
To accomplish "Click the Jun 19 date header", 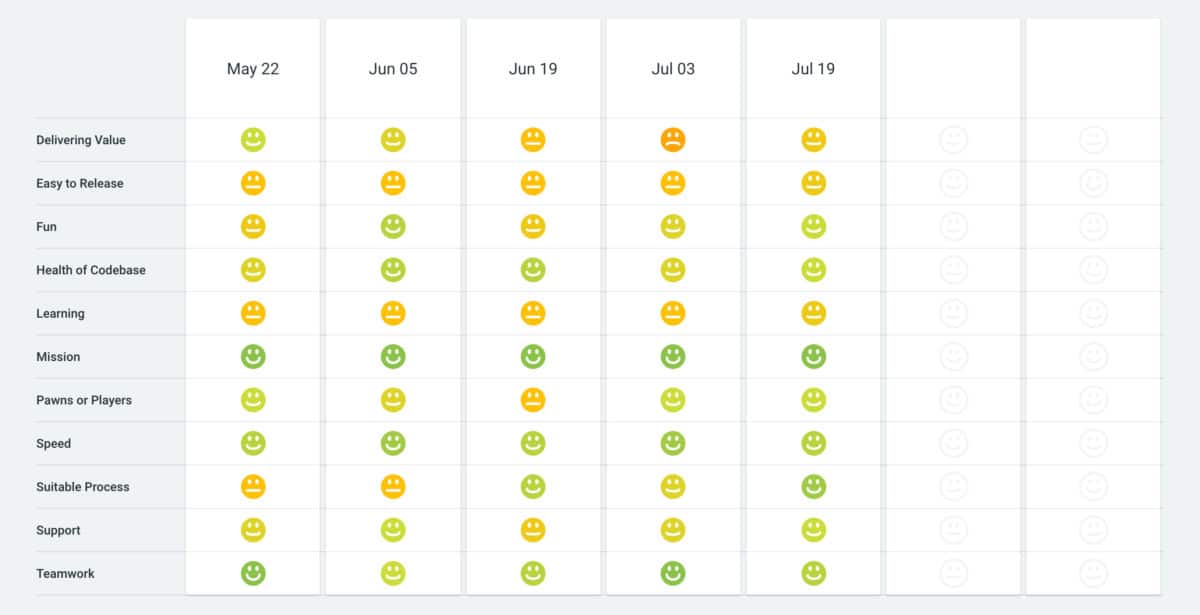I will click(533, 69).
